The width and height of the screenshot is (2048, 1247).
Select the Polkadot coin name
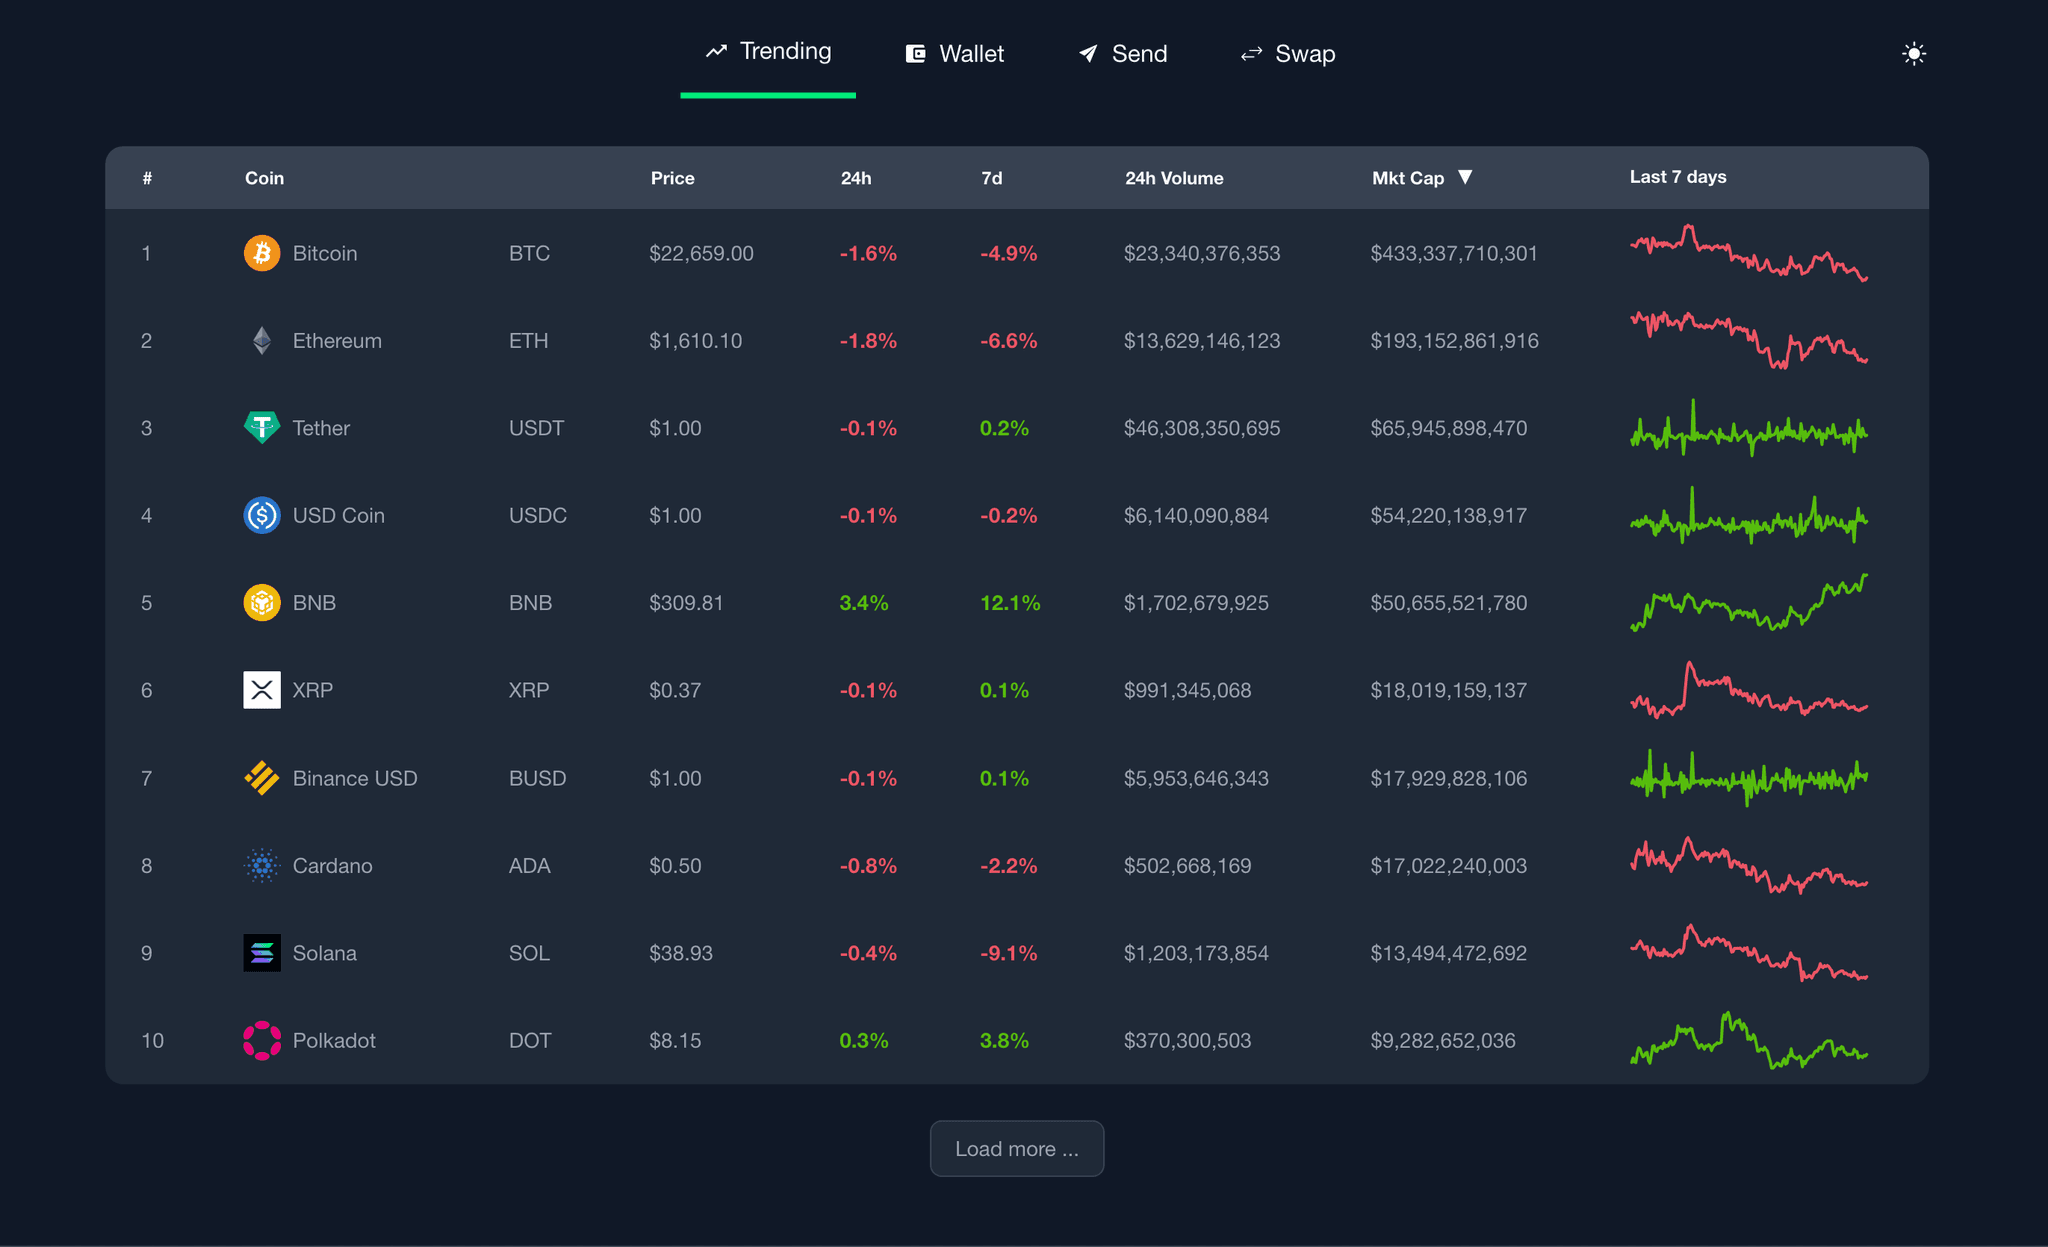tap(334, 1041)
